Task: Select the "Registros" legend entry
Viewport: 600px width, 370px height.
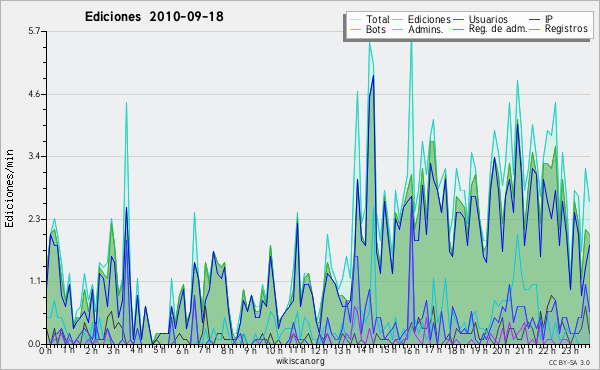Action: coord(566,29)
